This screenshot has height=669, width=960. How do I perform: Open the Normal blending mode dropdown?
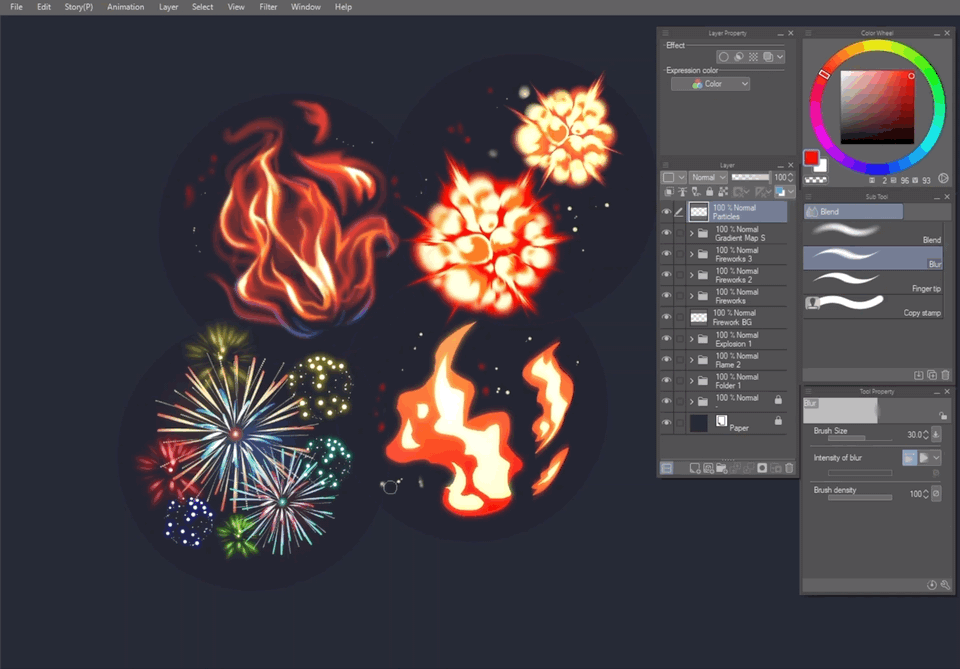(x=708, y=178)
